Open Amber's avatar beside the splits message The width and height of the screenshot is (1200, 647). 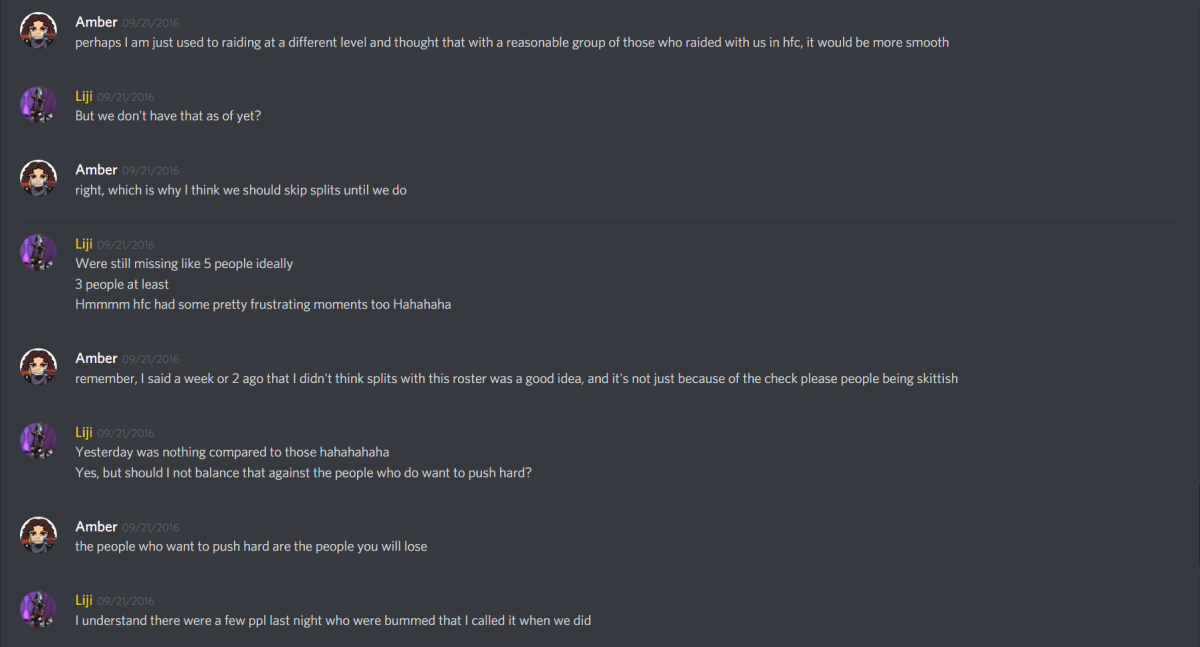(x=38, y=177)
